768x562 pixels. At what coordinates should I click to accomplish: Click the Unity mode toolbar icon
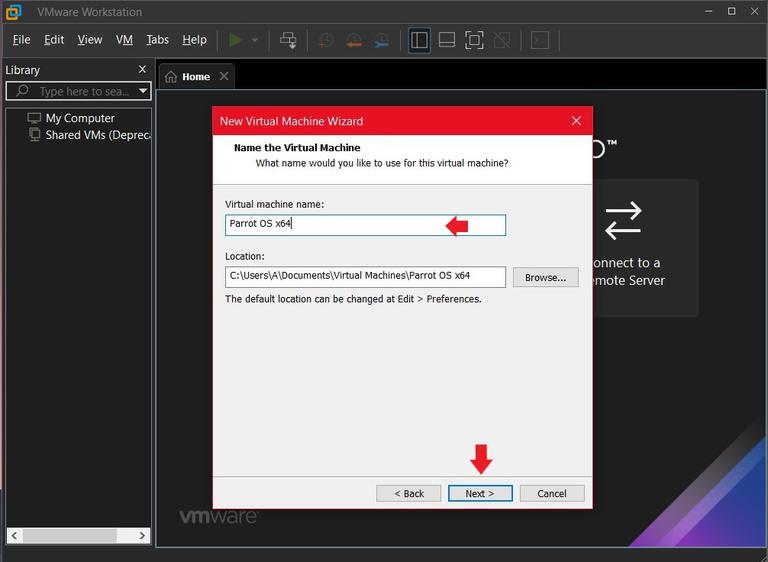(502, 40)
